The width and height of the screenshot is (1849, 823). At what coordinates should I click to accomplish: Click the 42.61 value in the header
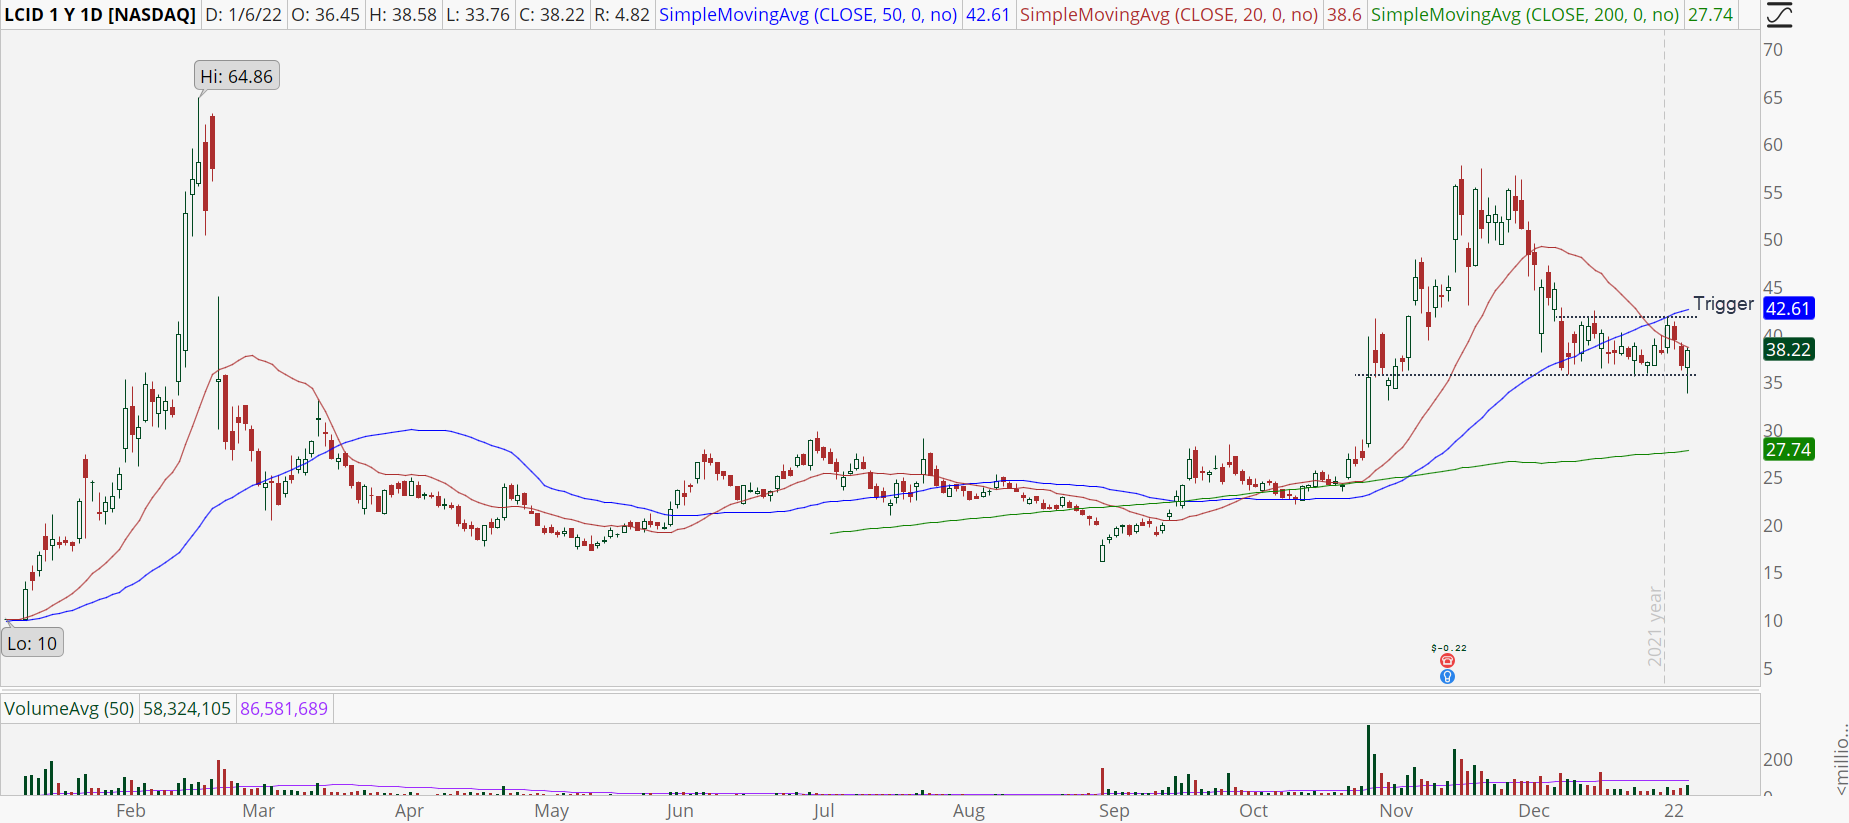pyautogui.click(x=987, y=15)
